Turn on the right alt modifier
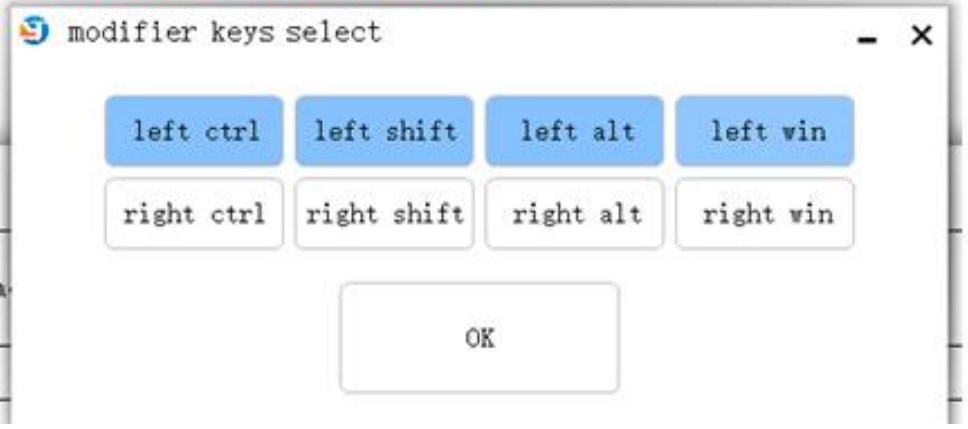Viewport: 968px width, 429px height. pyautogui.click(x=575, y=214)
